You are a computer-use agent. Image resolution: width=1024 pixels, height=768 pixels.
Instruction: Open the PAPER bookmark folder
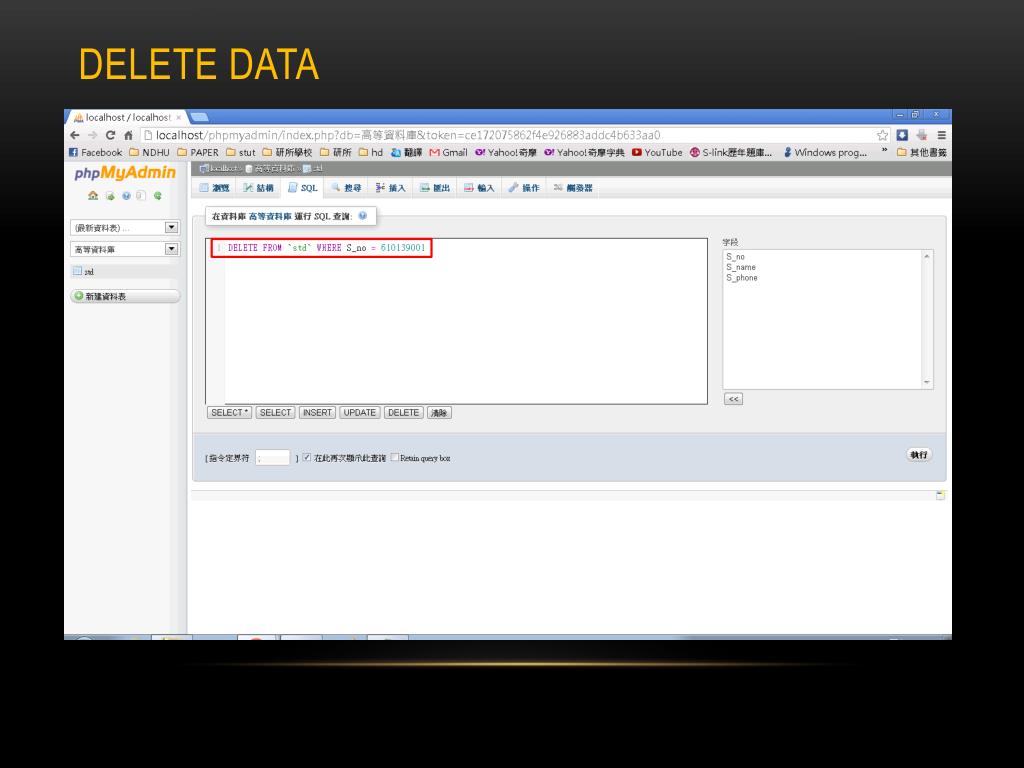(198, 152)
